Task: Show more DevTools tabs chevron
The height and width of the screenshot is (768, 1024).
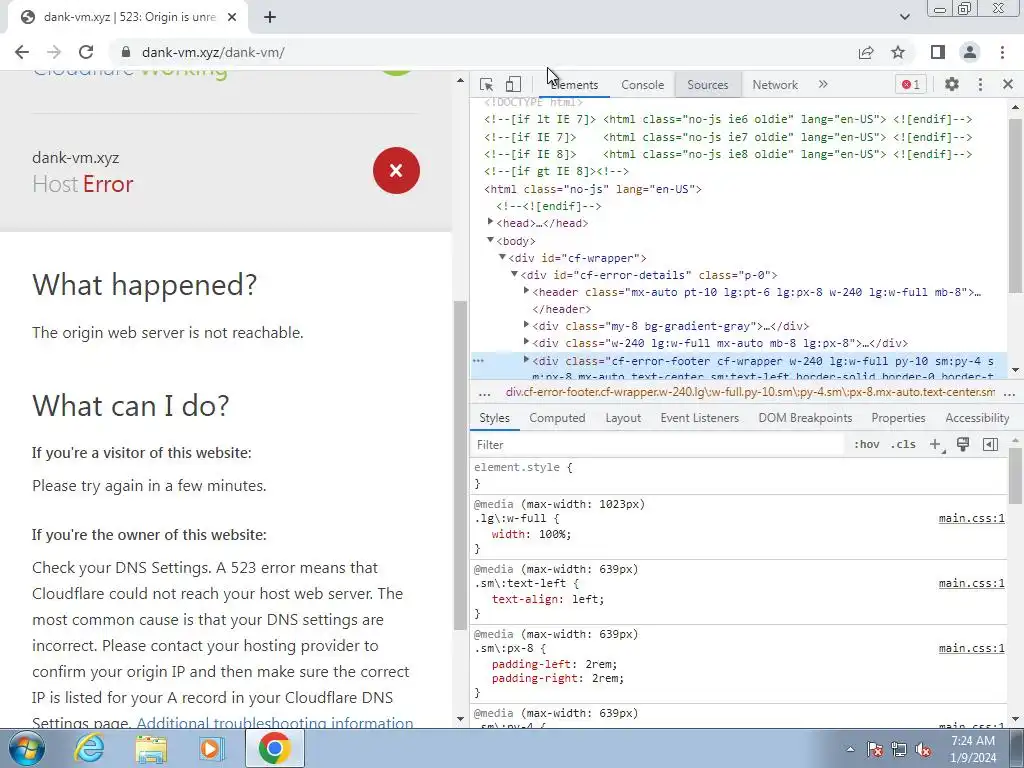Action: click(x=823, y=84)
